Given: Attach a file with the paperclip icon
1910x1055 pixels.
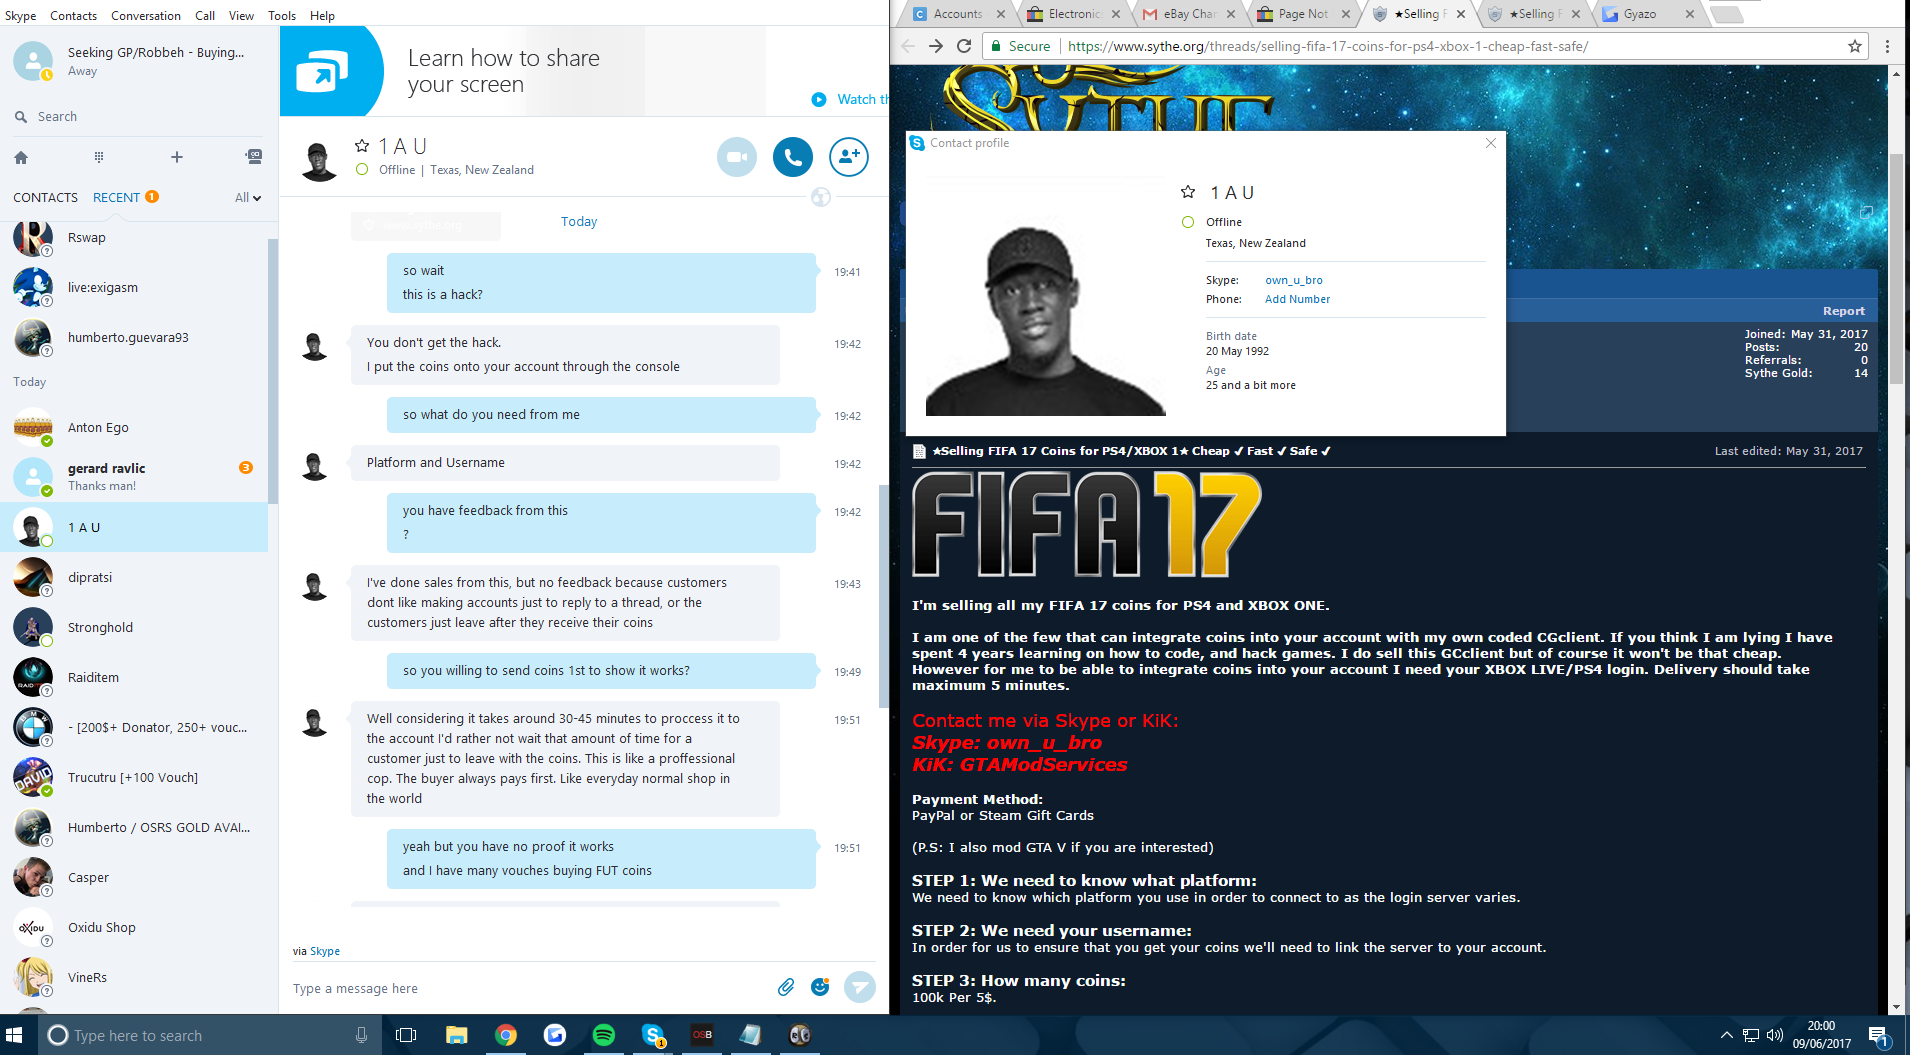Looking at the screenshot, I should click(786, 988).
